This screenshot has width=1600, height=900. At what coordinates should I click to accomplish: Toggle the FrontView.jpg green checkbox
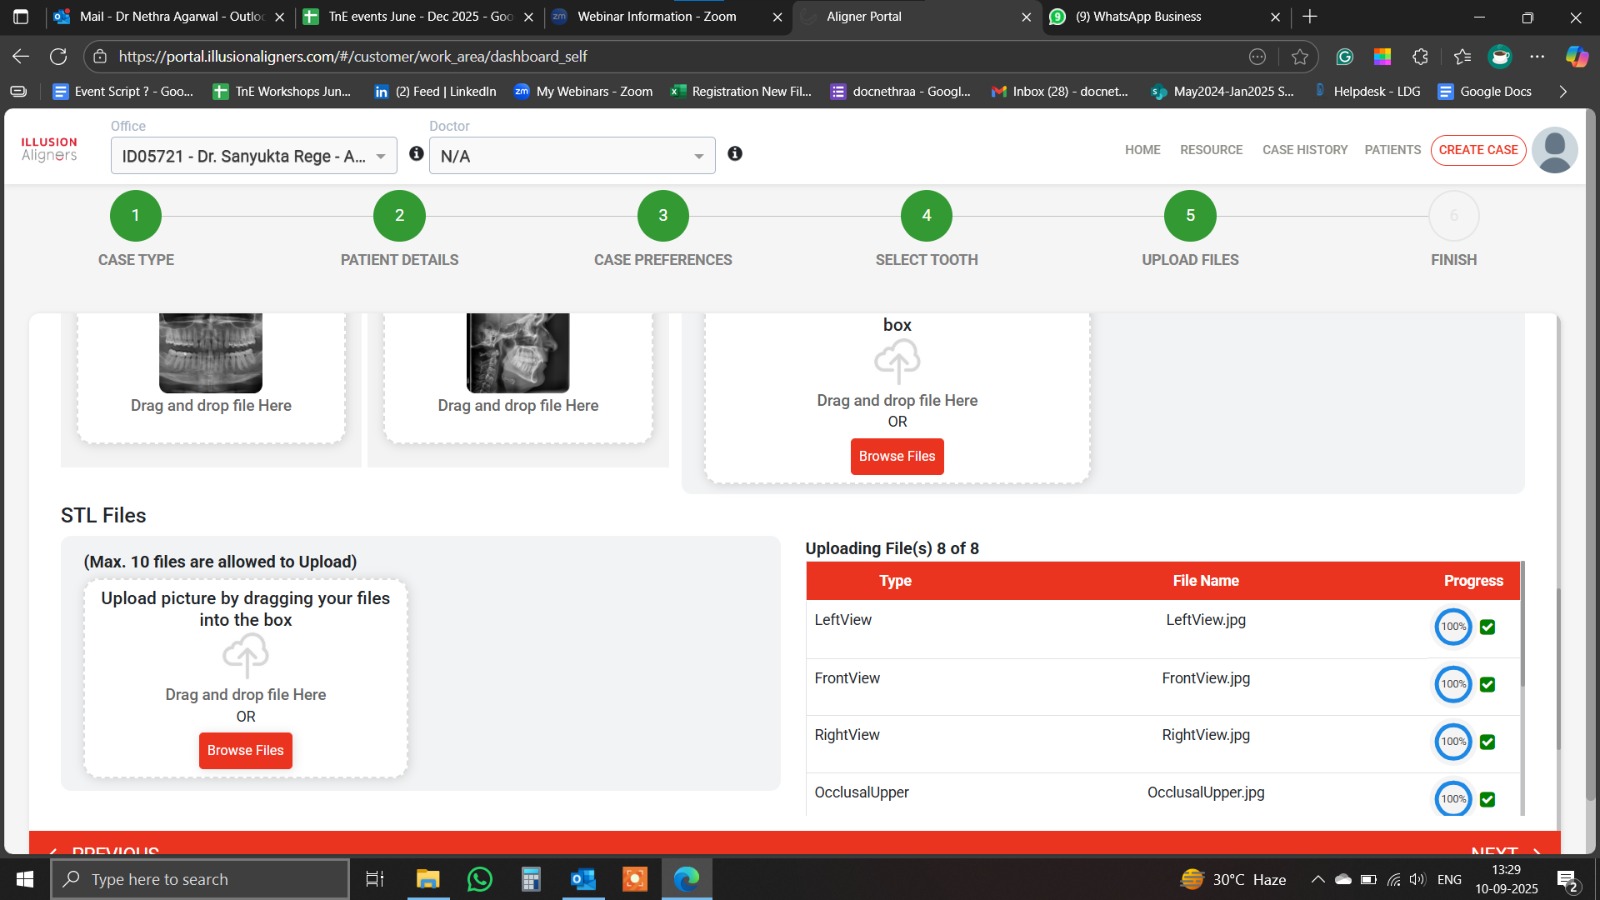pyautogui.click(x=1487, y=685)
